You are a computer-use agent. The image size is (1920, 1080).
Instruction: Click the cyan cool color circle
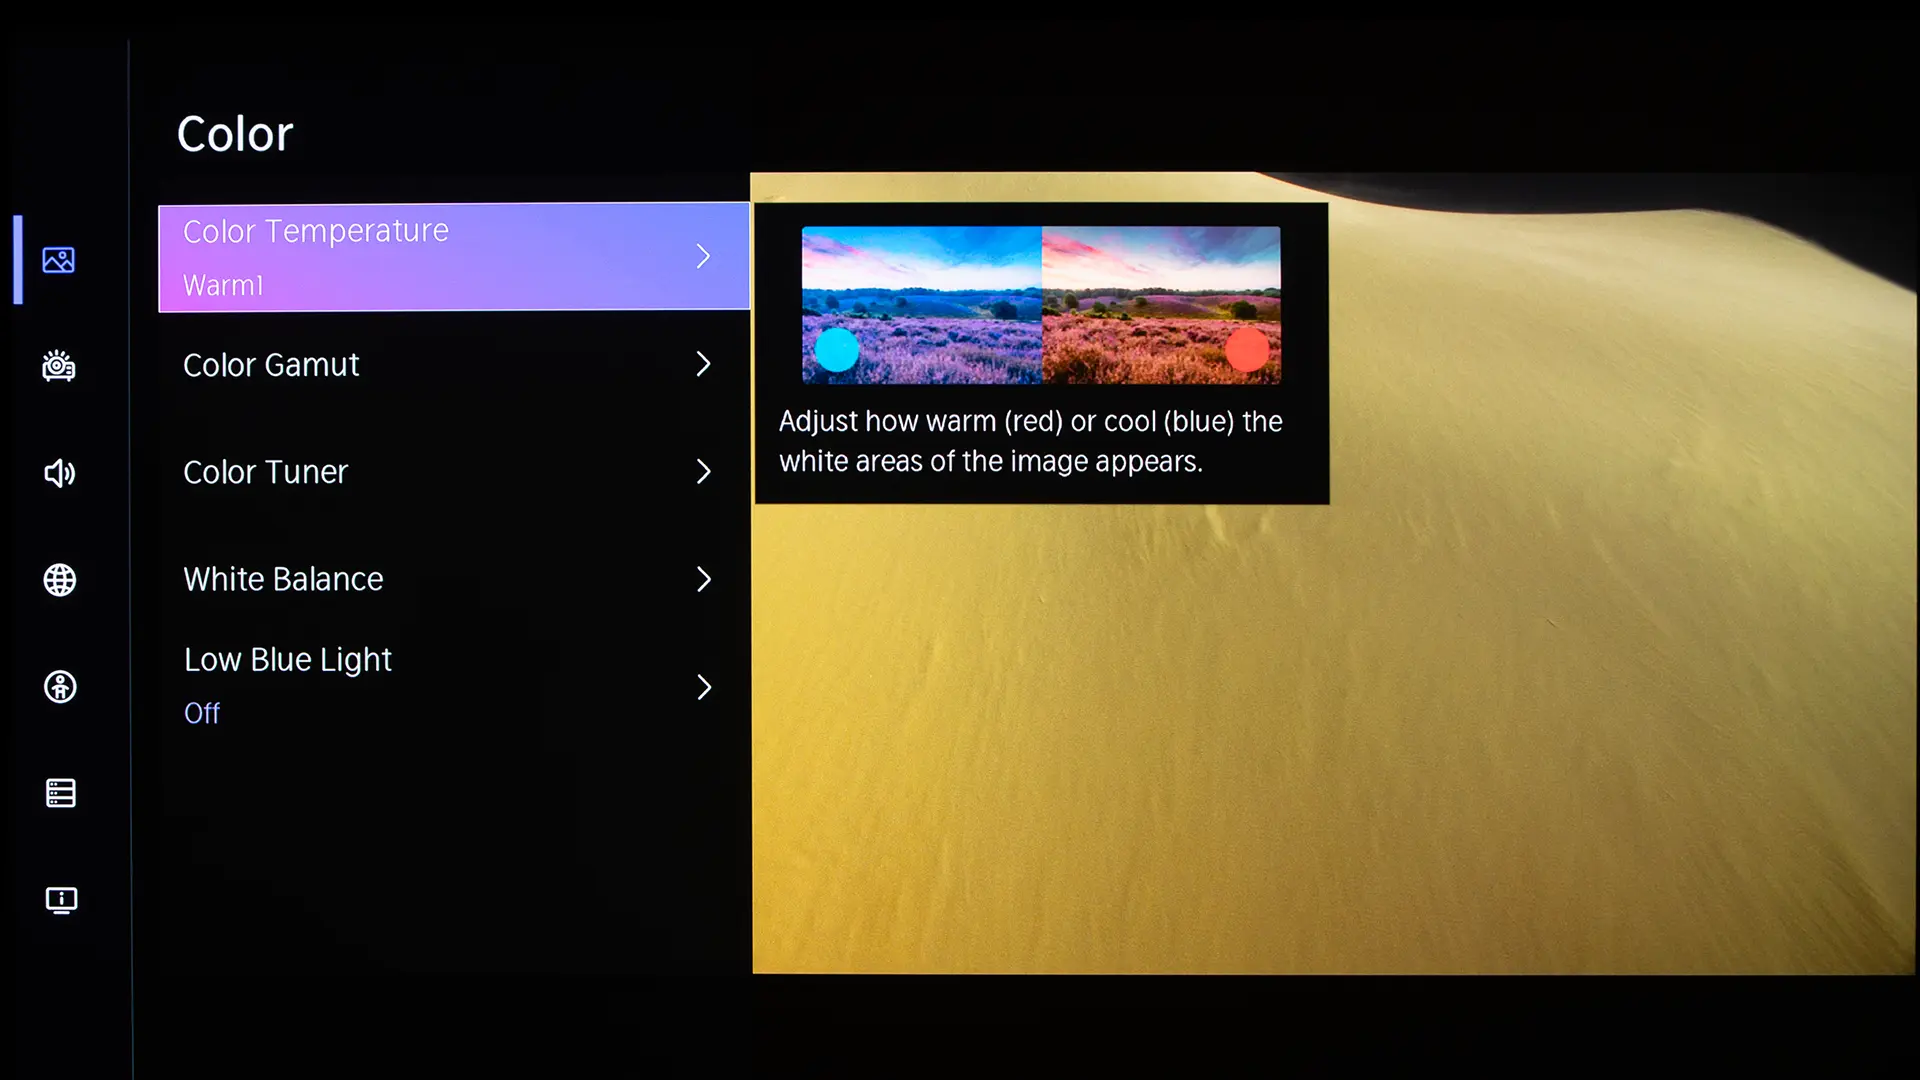pos(837,350)
